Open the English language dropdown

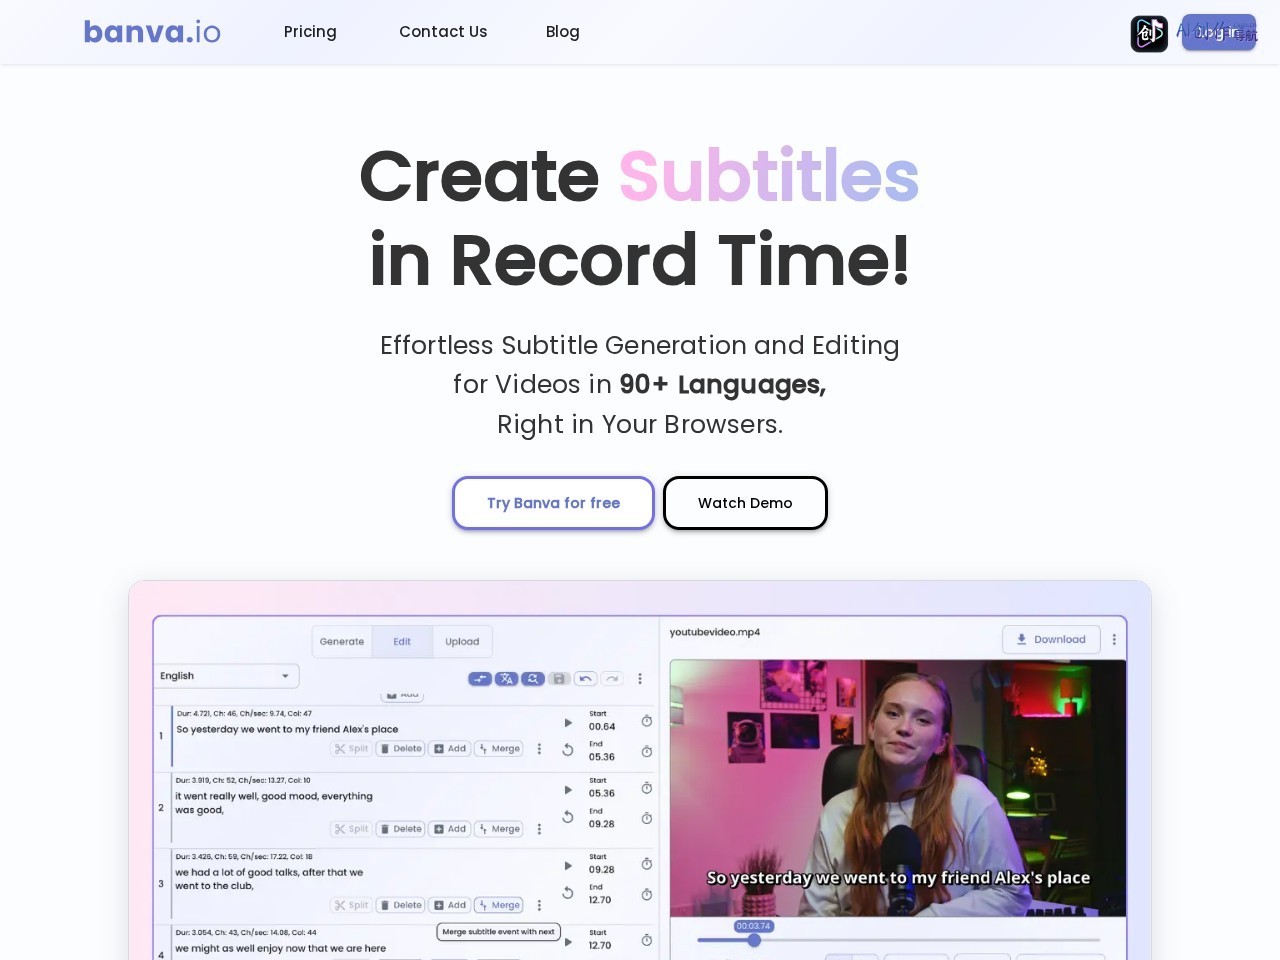226,676
